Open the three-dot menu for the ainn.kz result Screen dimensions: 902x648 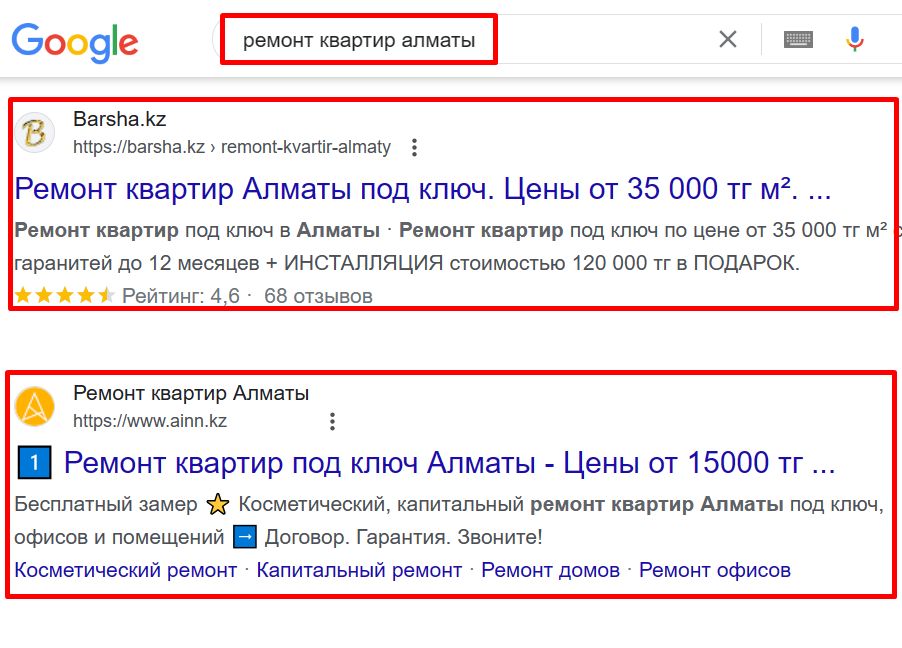point(331,421)
